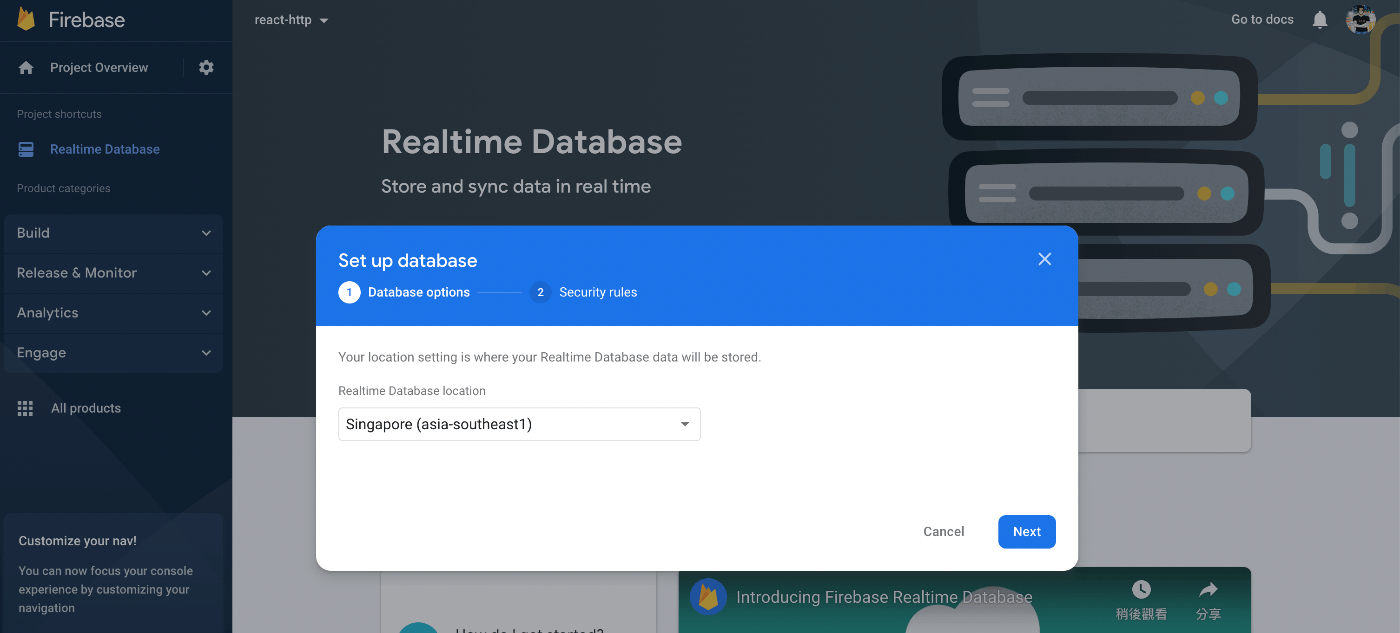Click the video share arrow icon

pos(1208,590)
